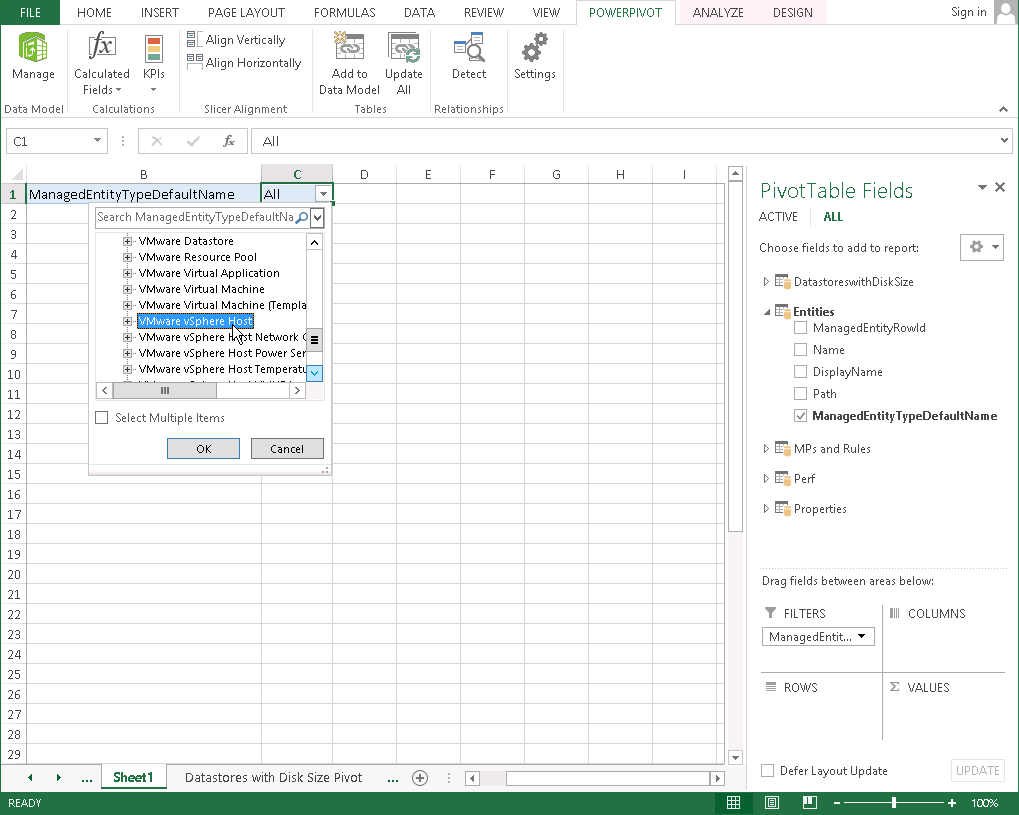Open the KPIs menu
The image size is (1019, 815).
153,64
